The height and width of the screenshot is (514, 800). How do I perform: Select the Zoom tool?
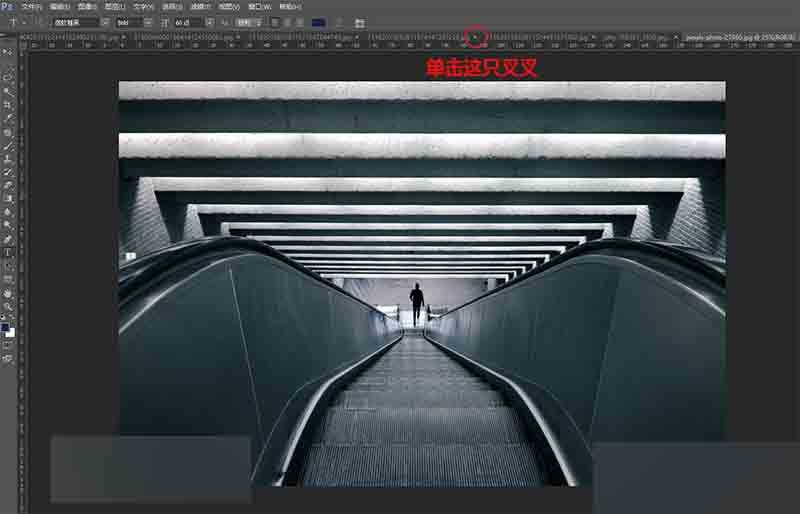pyautogui.click(x=7, y=307)
